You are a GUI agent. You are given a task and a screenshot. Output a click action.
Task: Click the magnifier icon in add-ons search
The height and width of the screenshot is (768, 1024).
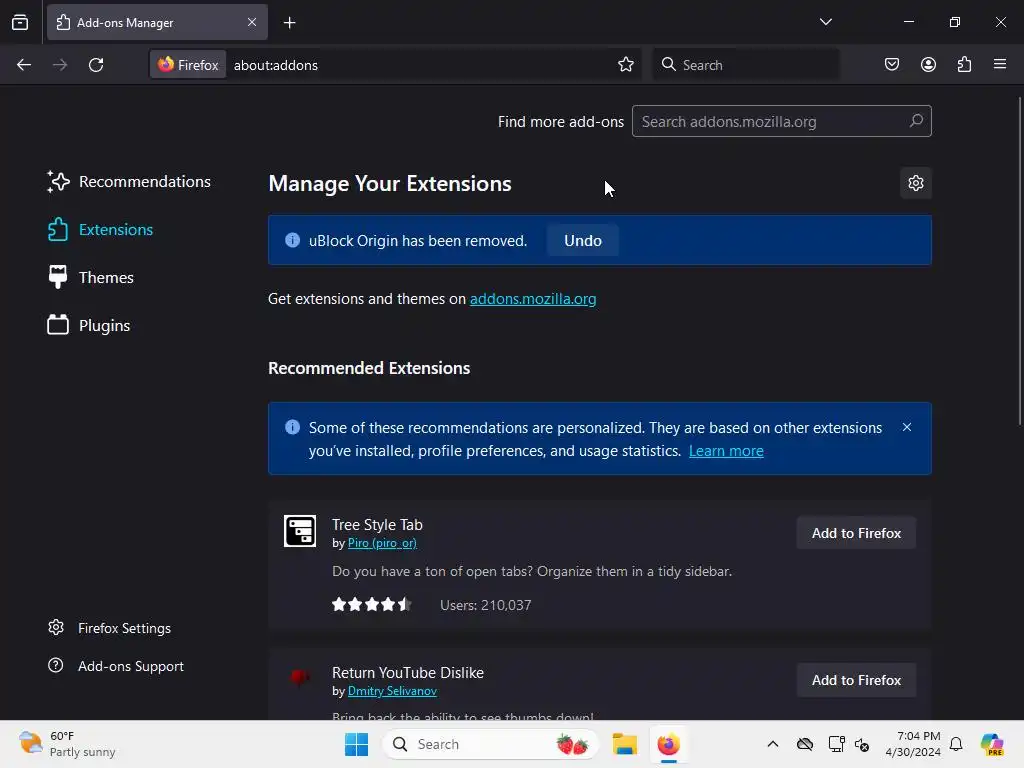tap(916, 121)
